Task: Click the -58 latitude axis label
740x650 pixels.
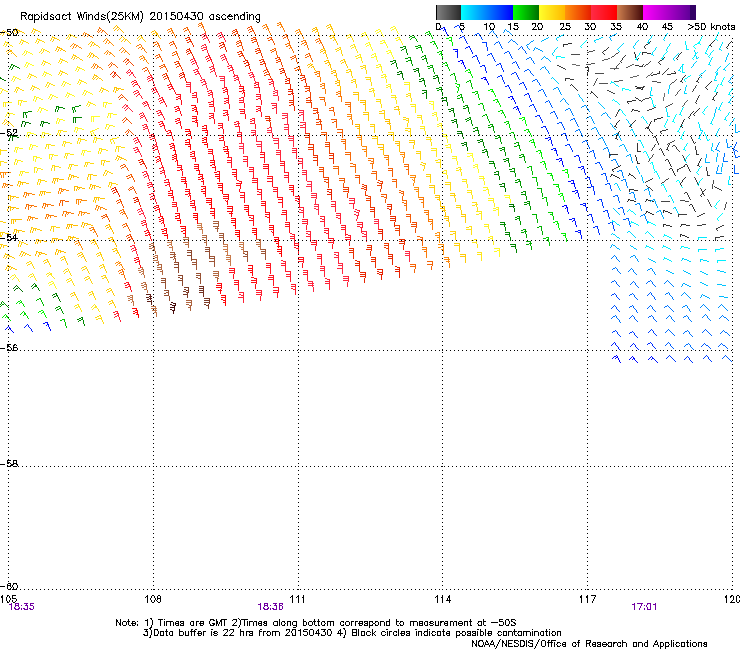Action: (9, 464)
